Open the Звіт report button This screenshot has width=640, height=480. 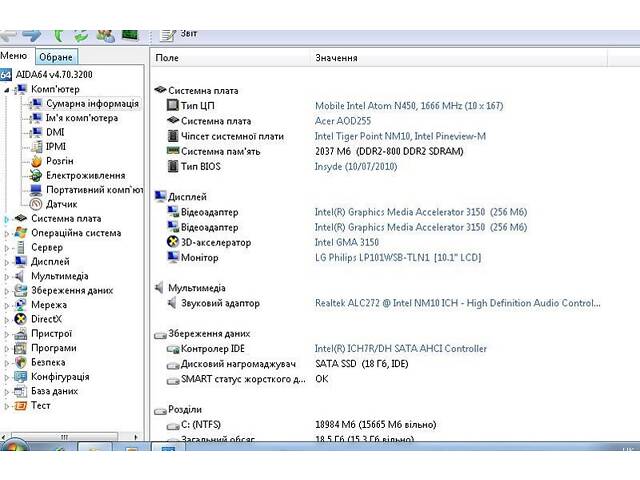[x=179, y=35]
